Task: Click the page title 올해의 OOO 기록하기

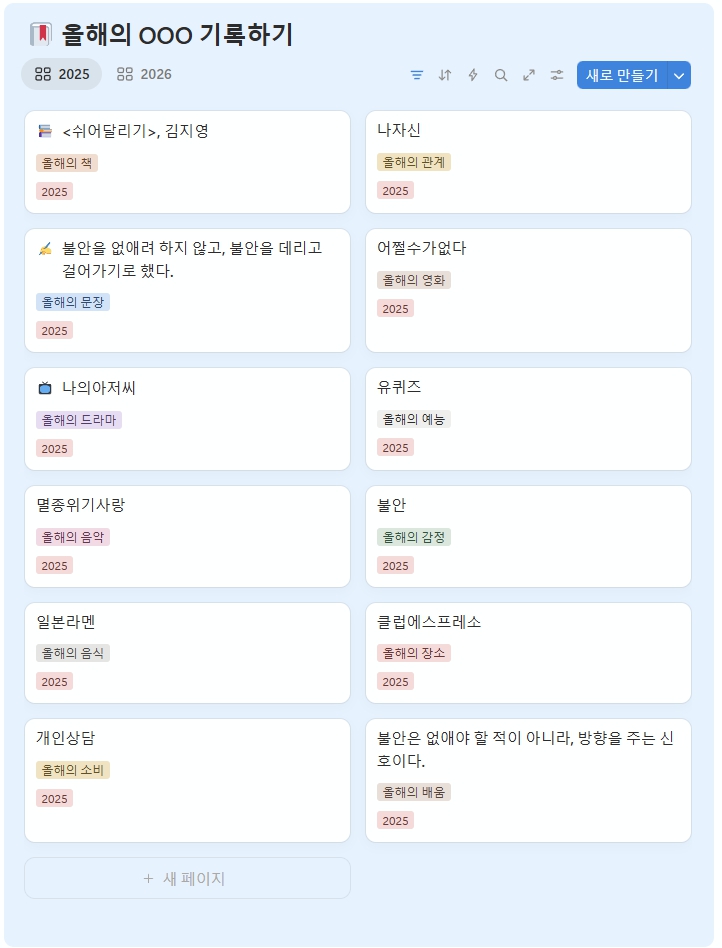Action: coord(177,35)
